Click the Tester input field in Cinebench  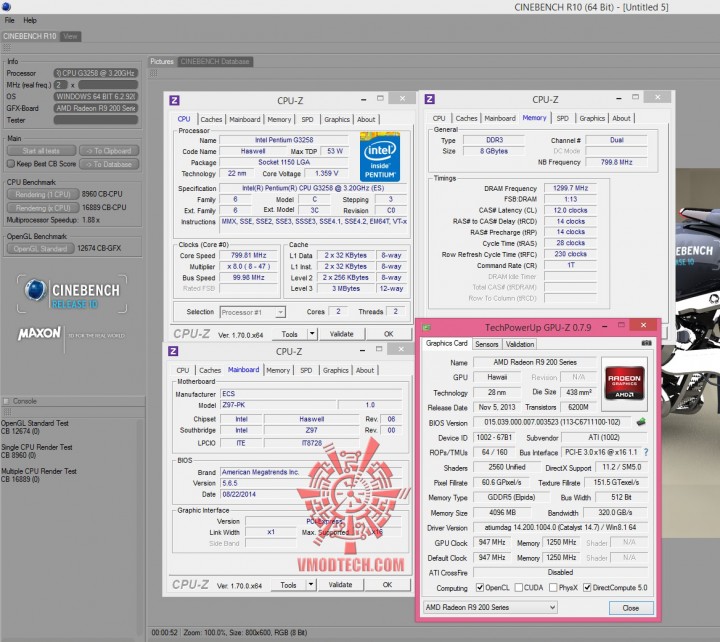[96, 120]
